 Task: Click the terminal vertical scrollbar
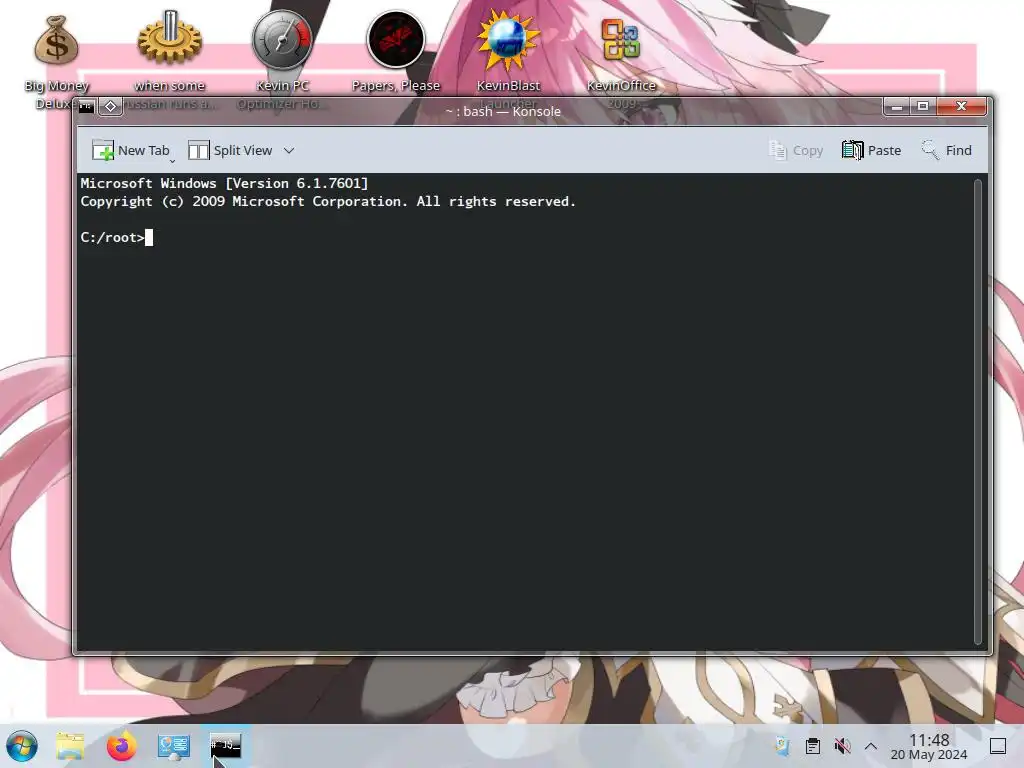[978, 411]
